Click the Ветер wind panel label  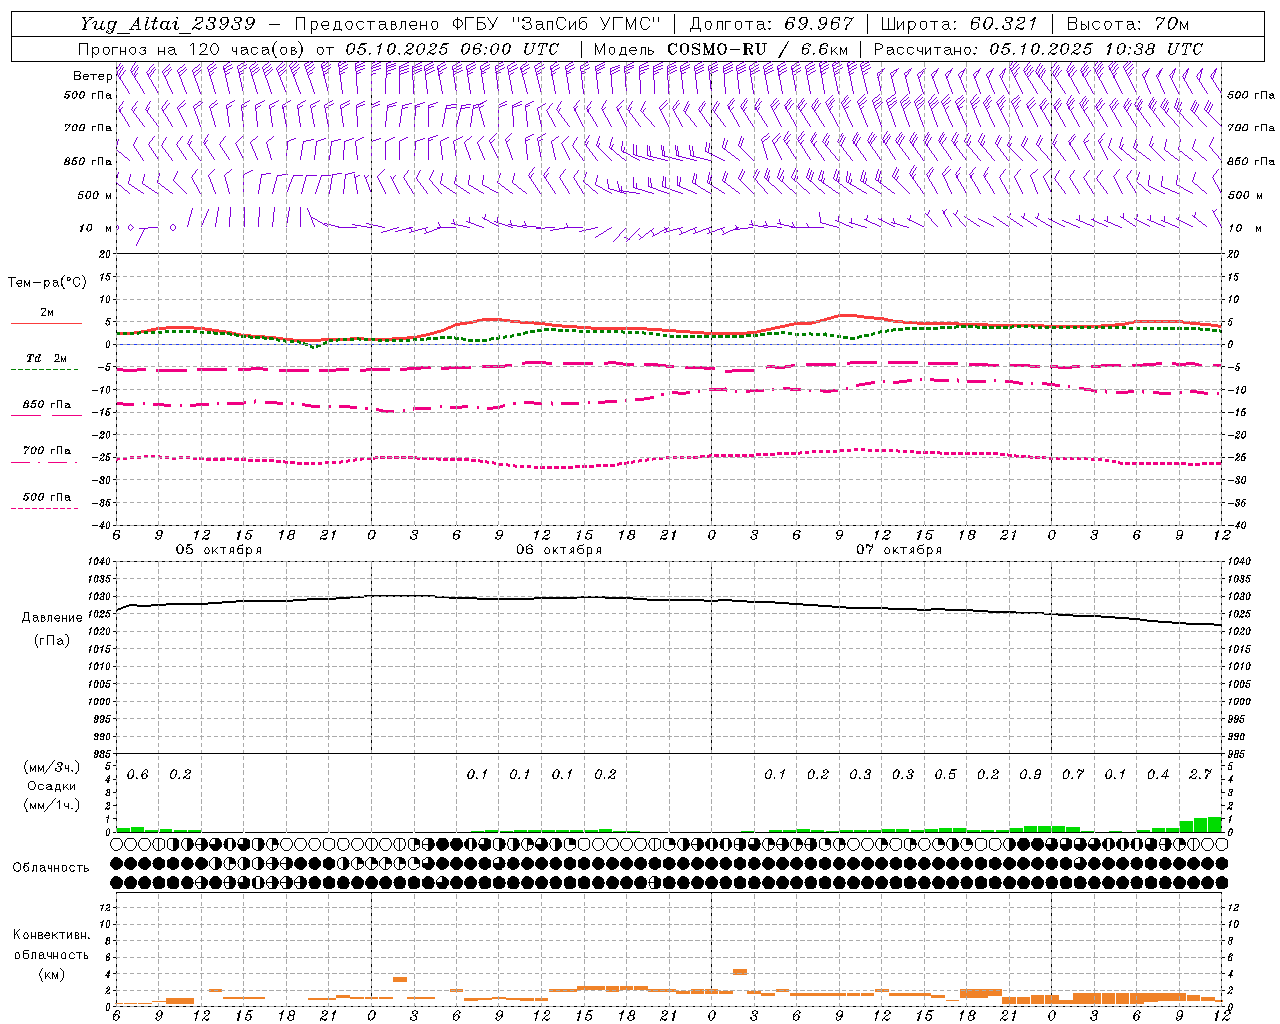pyautogui.click(x=92, y=76)
